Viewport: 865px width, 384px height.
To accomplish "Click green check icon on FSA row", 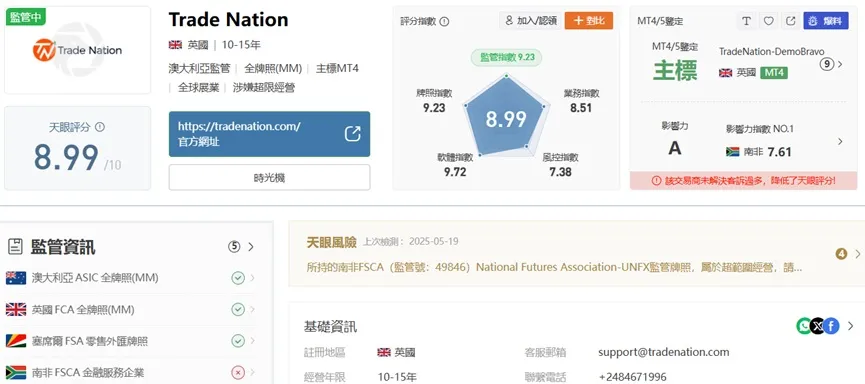I will (238, 341).
